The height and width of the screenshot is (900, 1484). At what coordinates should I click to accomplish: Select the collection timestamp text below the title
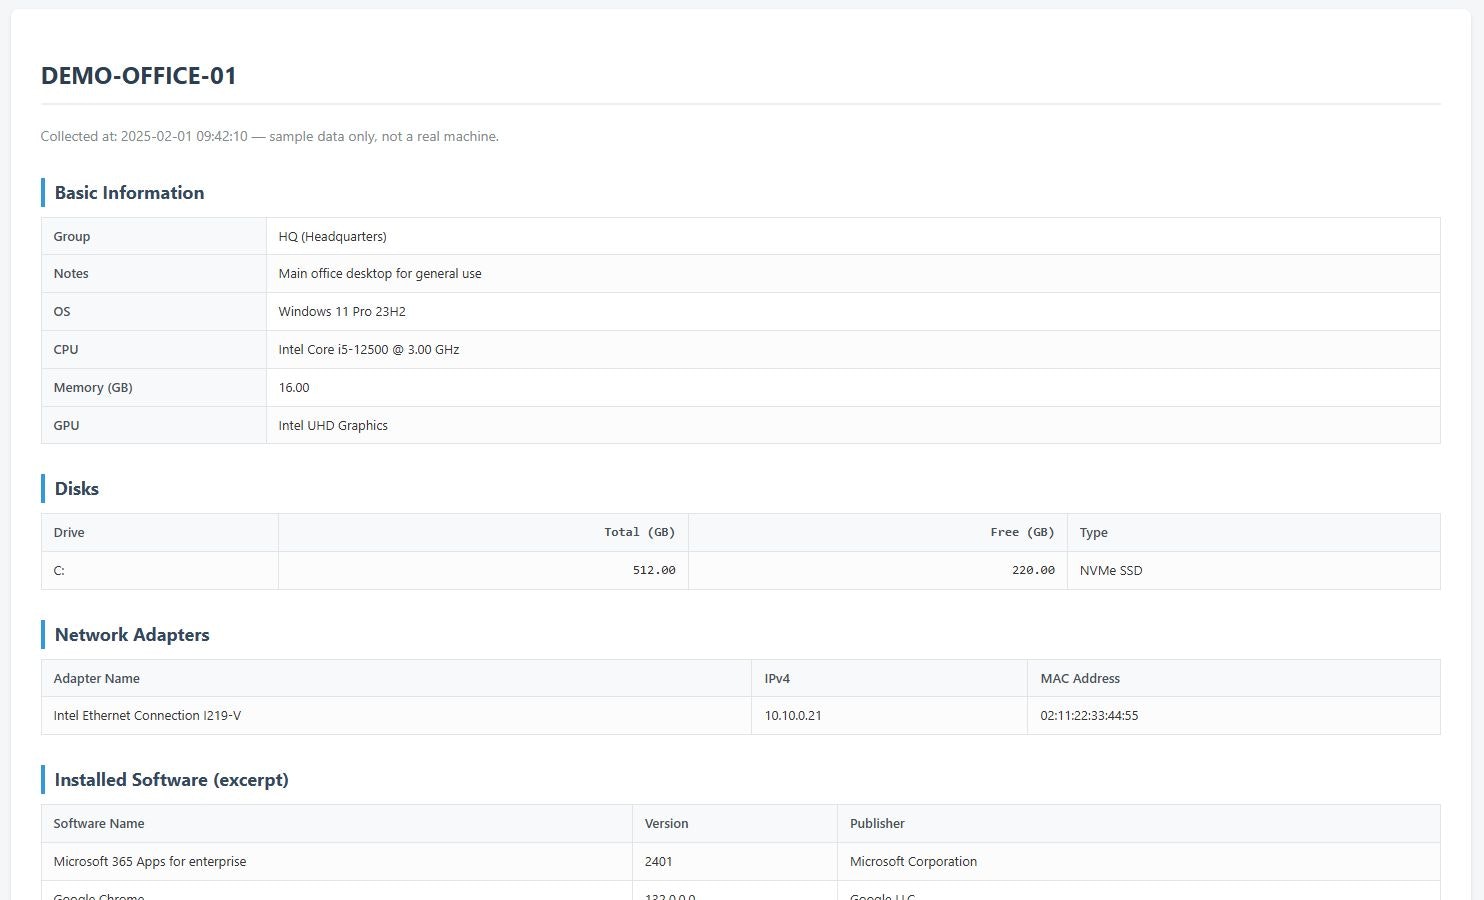pos(269,136)
